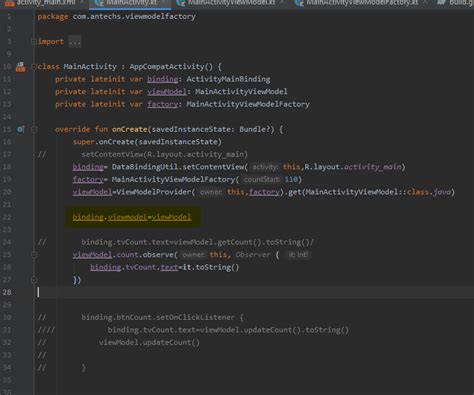Place the cursor on empty line 28
The height and width of the screenshot is (395, 474).
(253, 292)
